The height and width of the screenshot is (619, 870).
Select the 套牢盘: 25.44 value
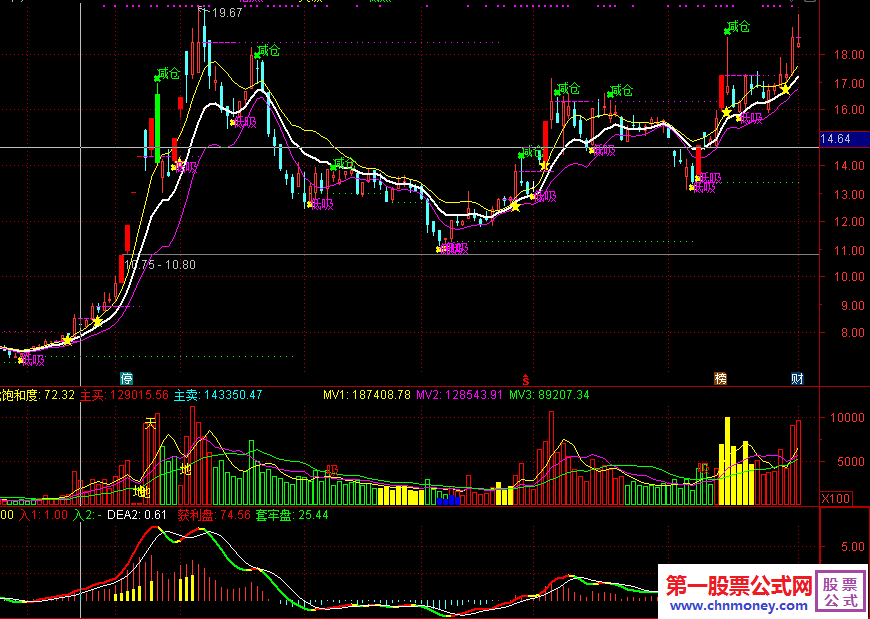(292, 515)
